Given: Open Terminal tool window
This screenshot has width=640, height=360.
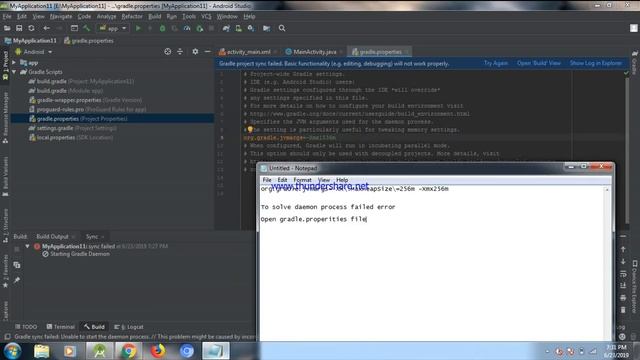Looking at the screenshot, I should [x=60, y=327].
